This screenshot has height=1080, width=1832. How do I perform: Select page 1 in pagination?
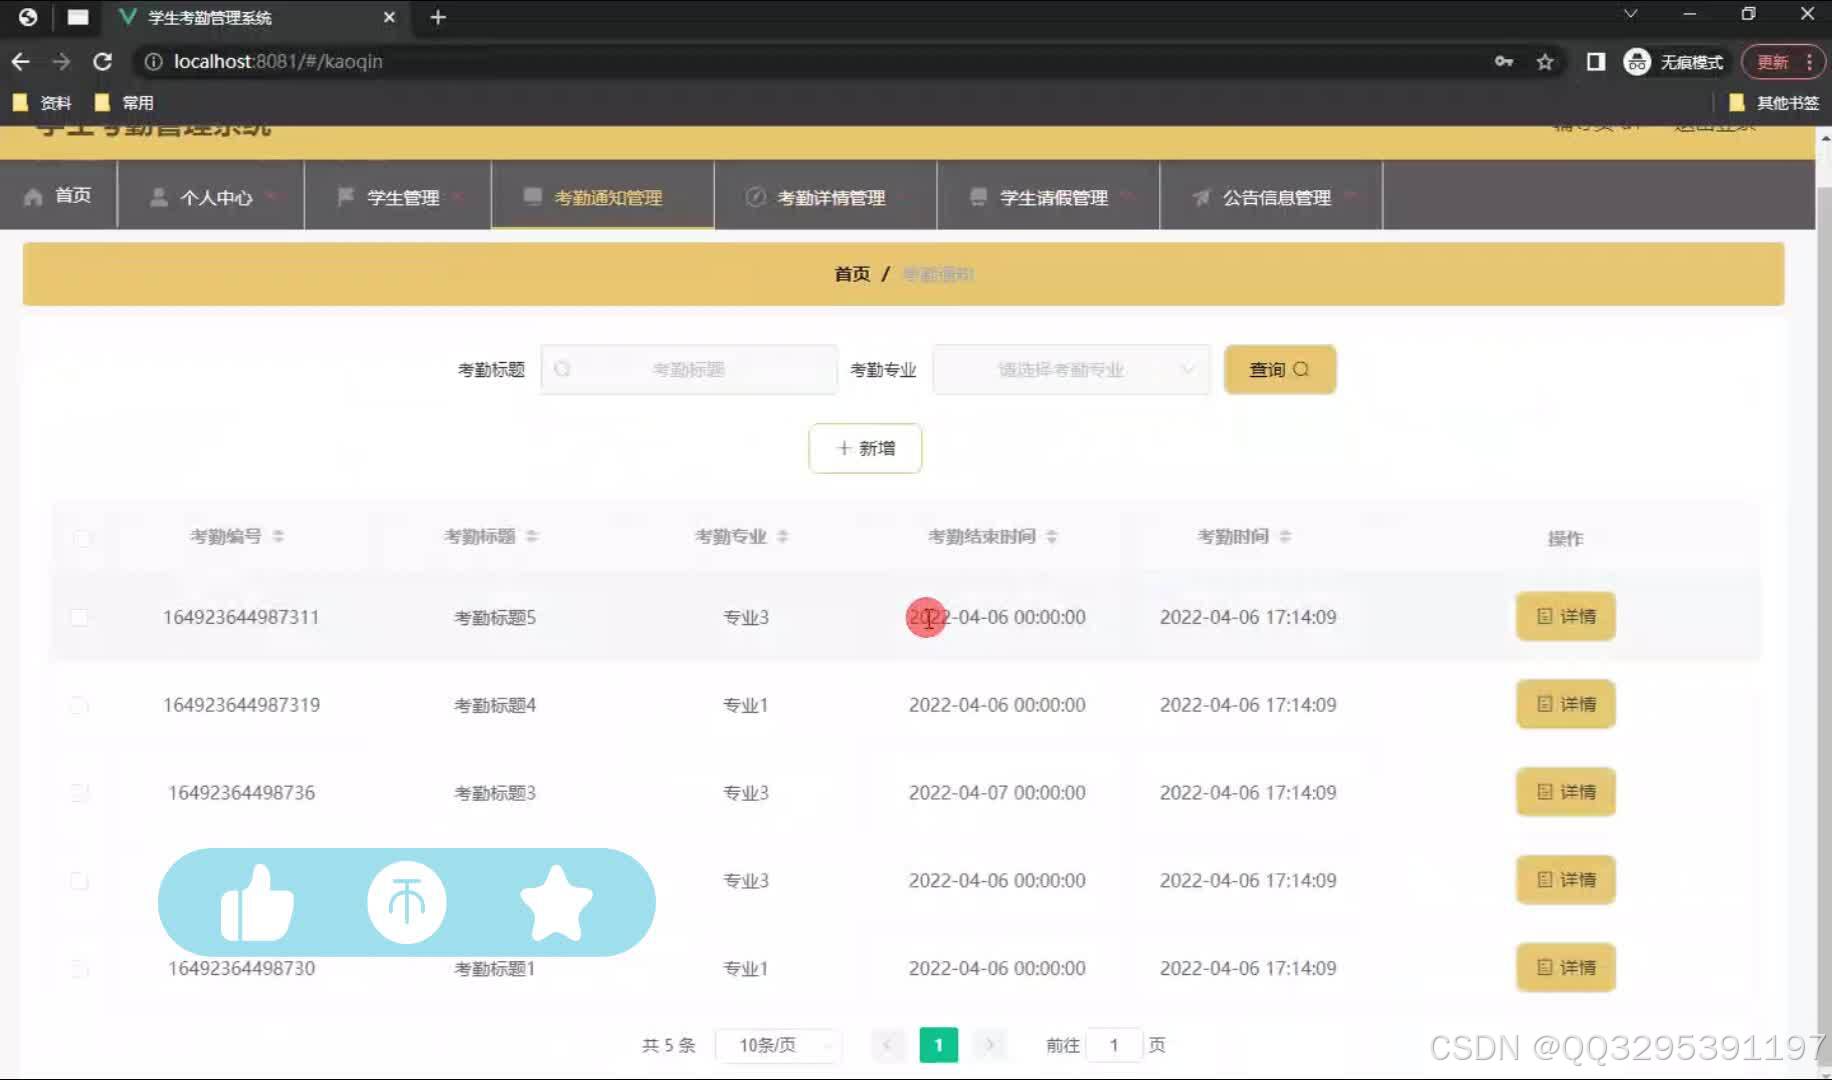click(x=938, y=1045)
